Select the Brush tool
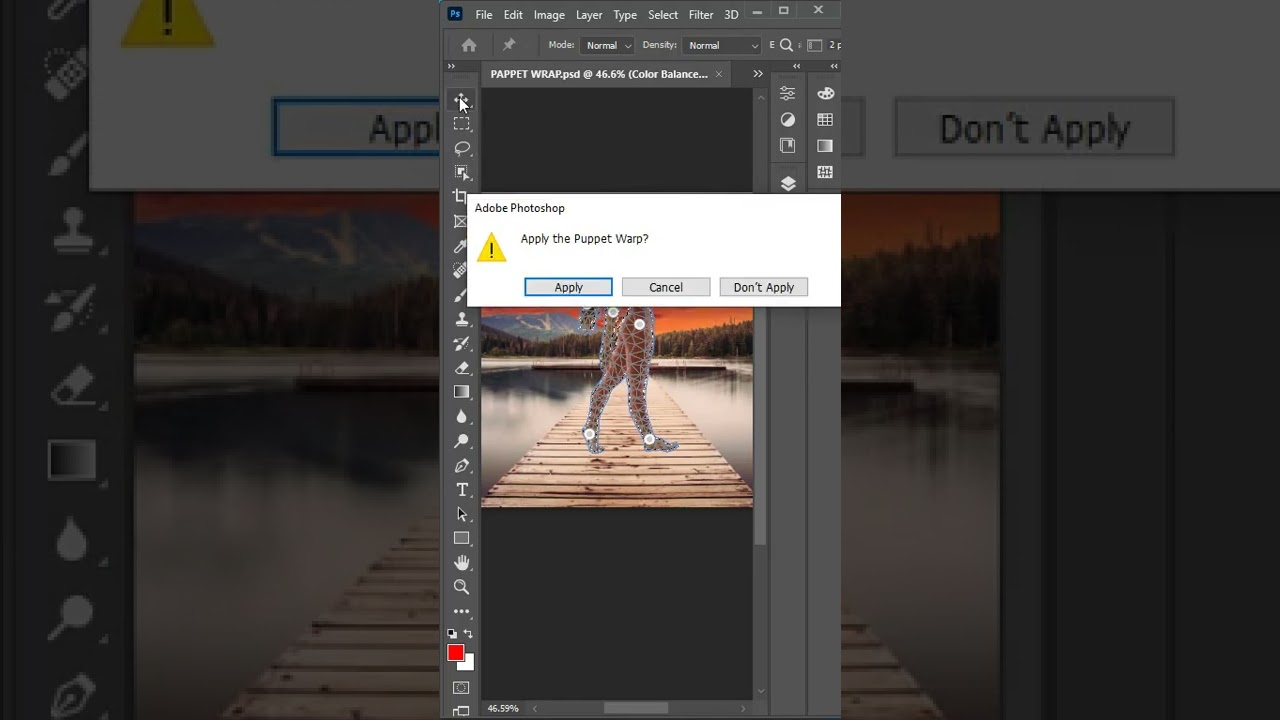Viewport: 1280px width, 720px height. [461, 295]
